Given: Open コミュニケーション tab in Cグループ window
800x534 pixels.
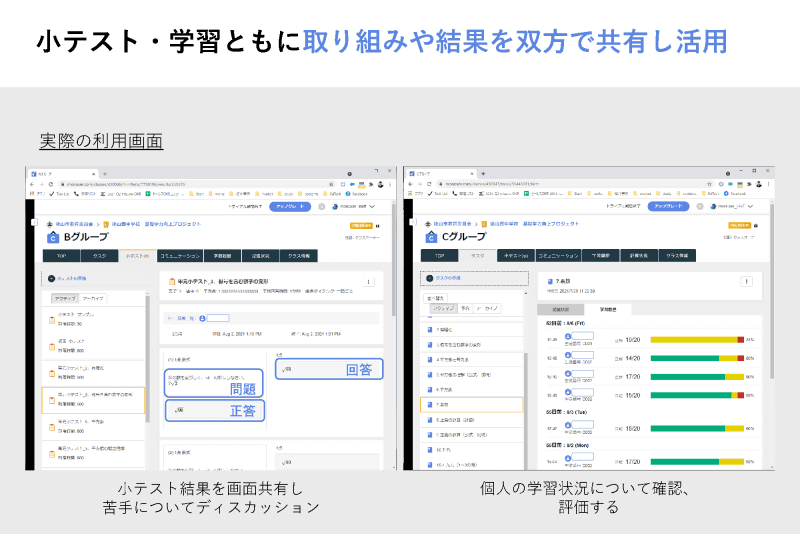Looking at the screenshot, I should click(x=558, y=256).
